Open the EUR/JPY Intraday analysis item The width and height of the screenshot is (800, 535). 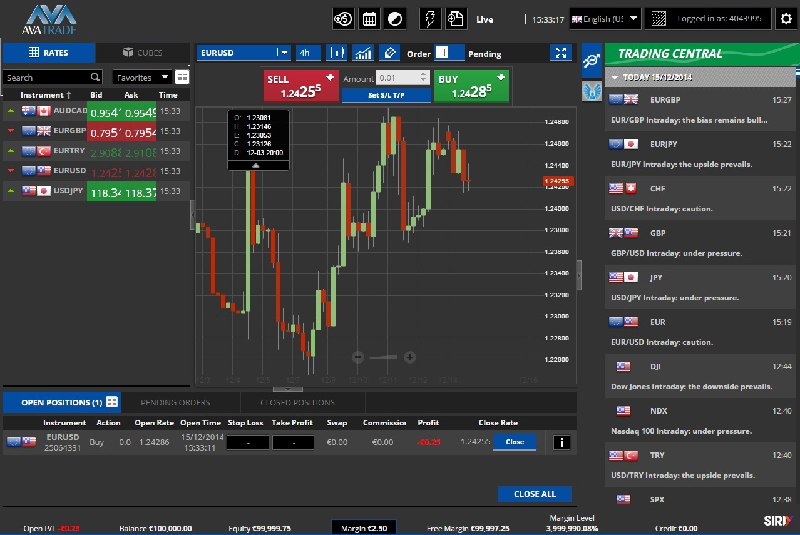700,154
